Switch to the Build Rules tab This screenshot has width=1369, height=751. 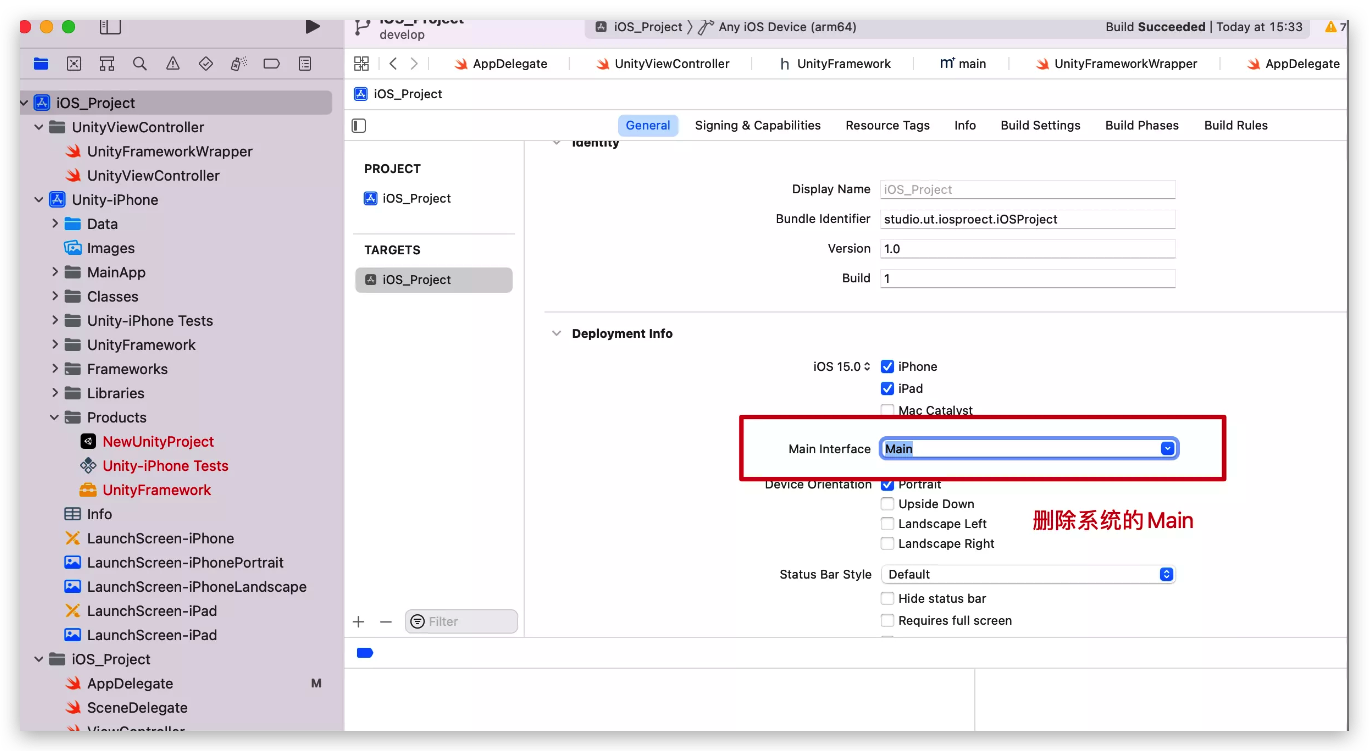[x=1236, y=125]
